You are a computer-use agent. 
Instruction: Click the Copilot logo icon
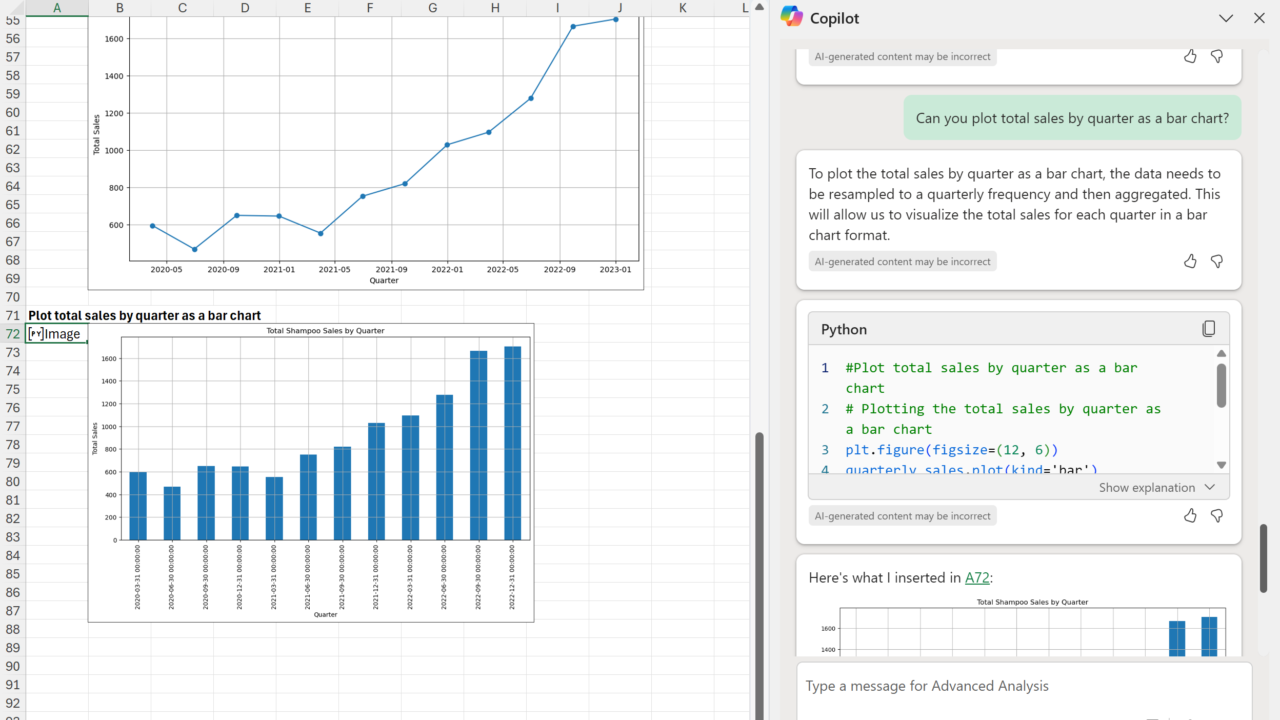coord(791,17)
